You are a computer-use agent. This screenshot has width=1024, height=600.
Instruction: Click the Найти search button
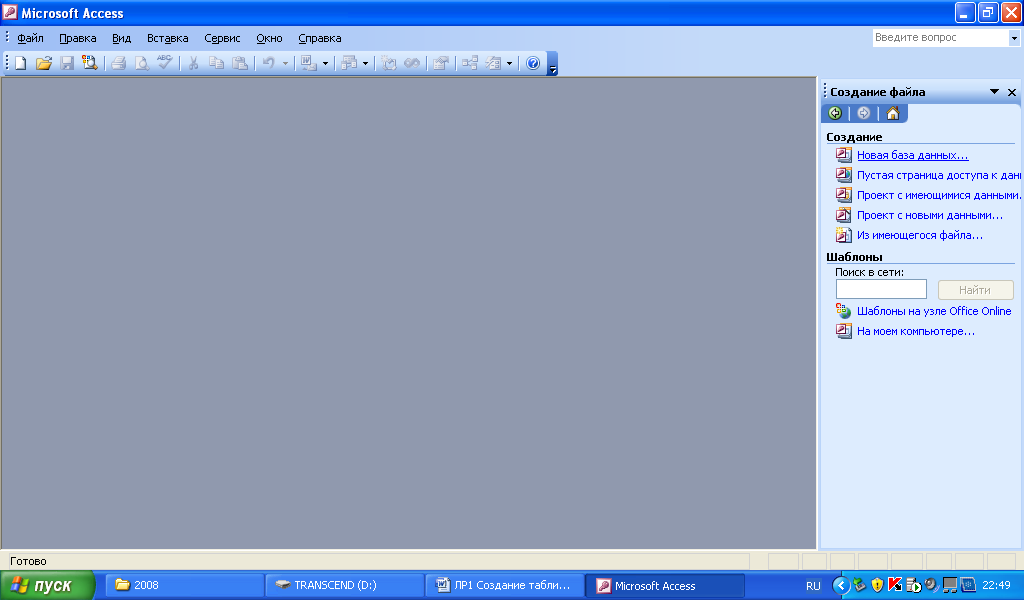[x=976, y=289]
